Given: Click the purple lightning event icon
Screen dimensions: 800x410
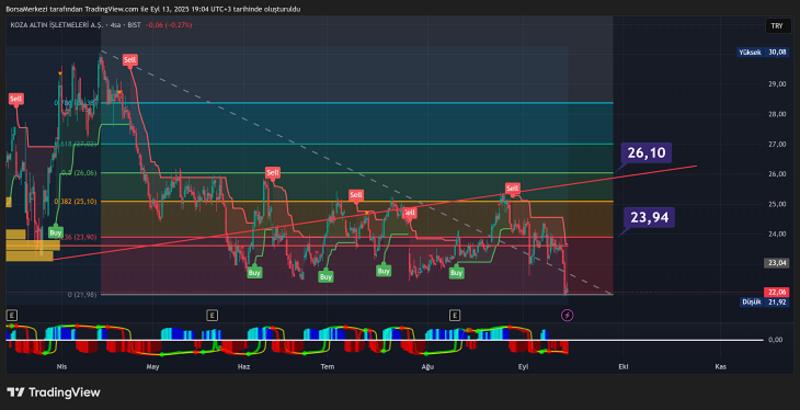Looking at the screenshot, I should (x=567, y=315).
